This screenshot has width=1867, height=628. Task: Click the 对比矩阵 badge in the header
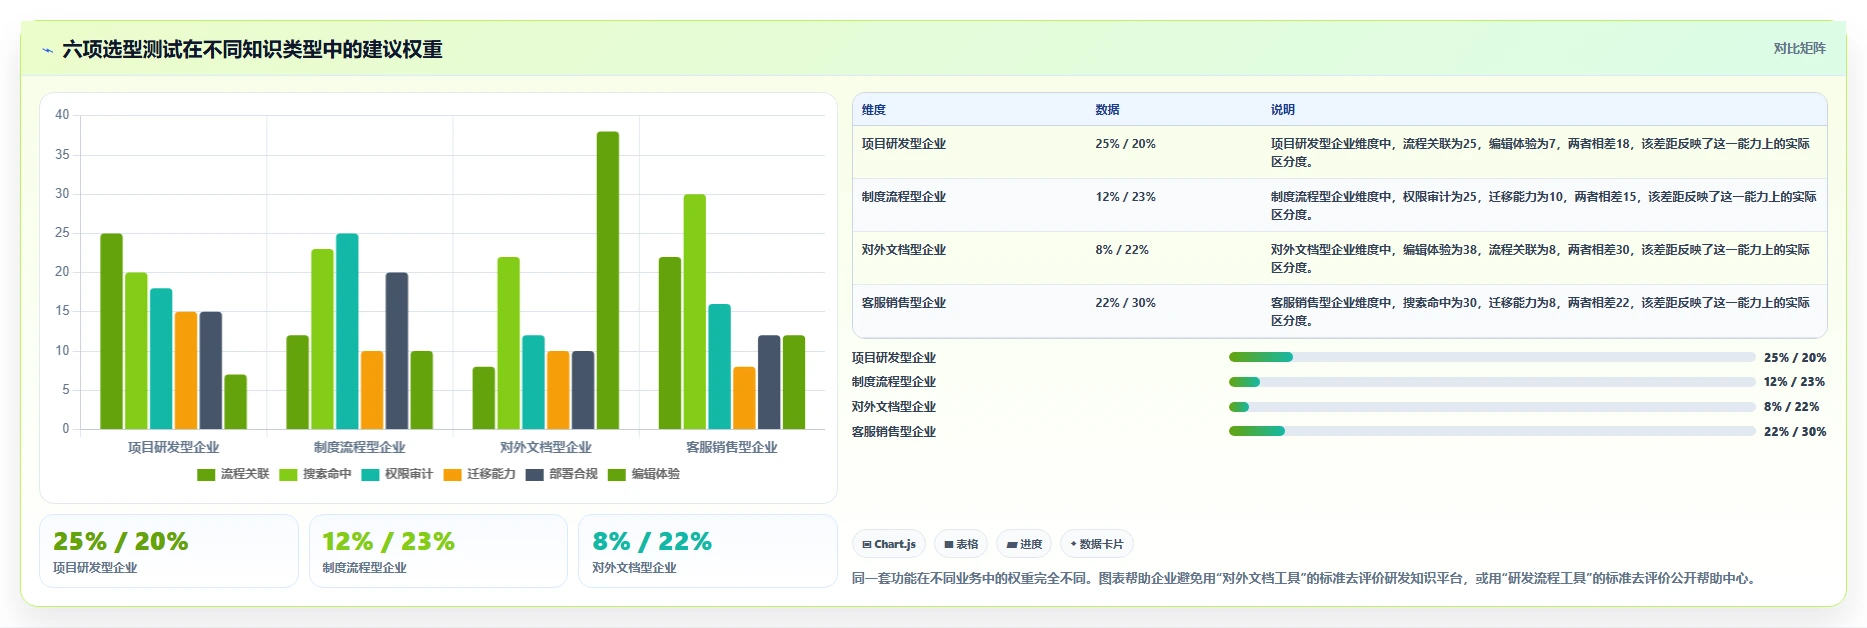(x=1799, y=48)
